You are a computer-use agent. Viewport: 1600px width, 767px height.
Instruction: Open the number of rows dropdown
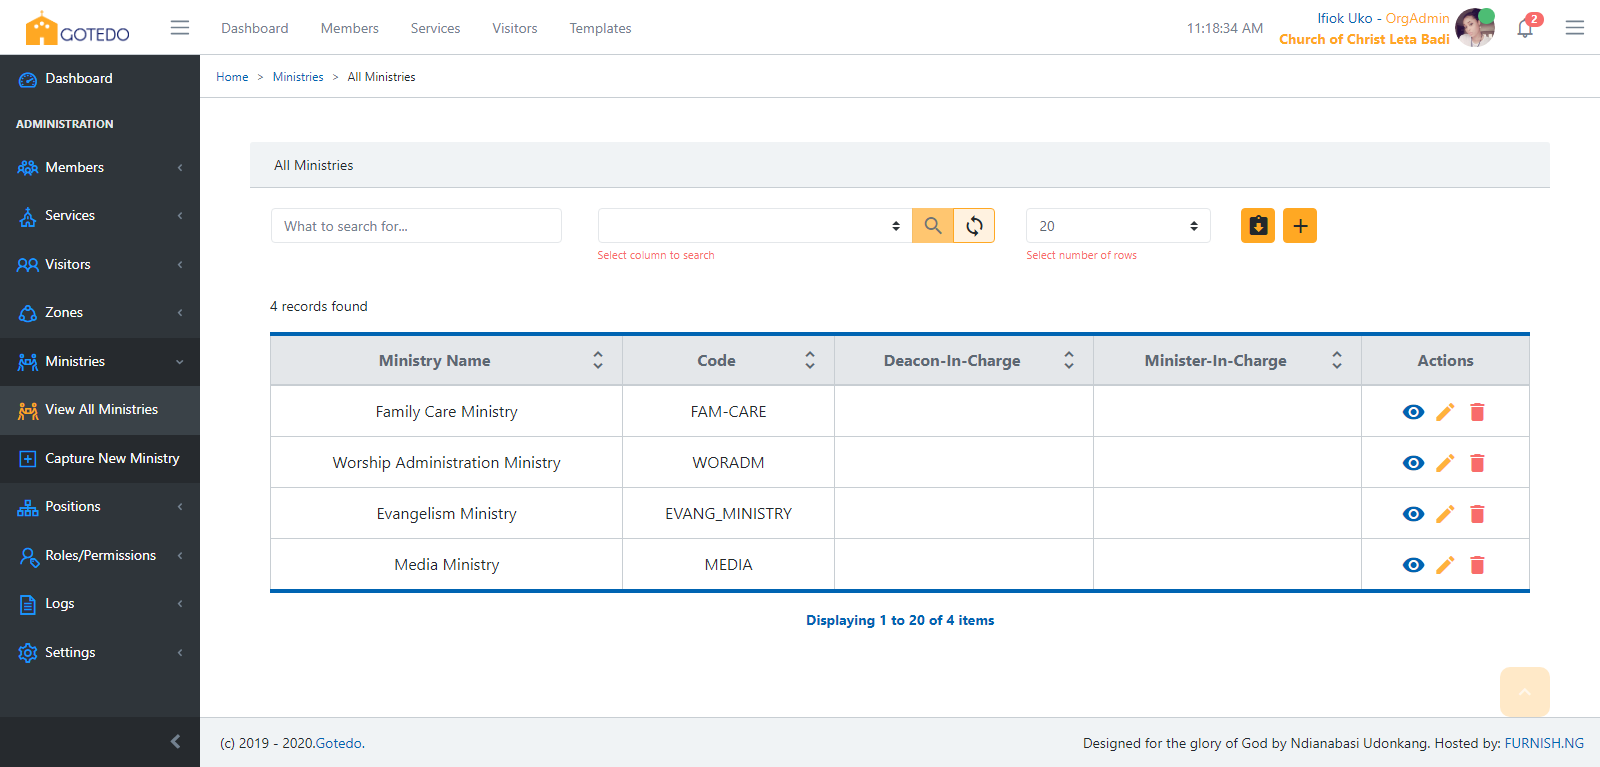1117,226
